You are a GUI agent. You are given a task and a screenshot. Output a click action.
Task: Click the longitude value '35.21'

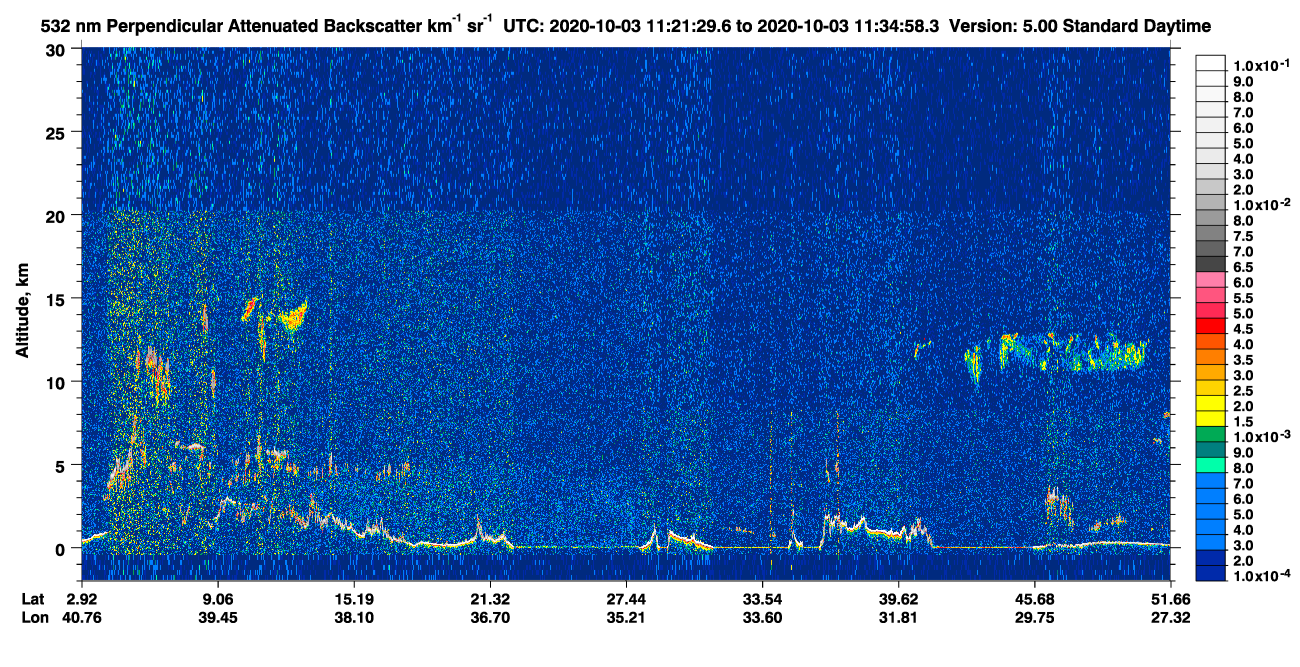625,618
